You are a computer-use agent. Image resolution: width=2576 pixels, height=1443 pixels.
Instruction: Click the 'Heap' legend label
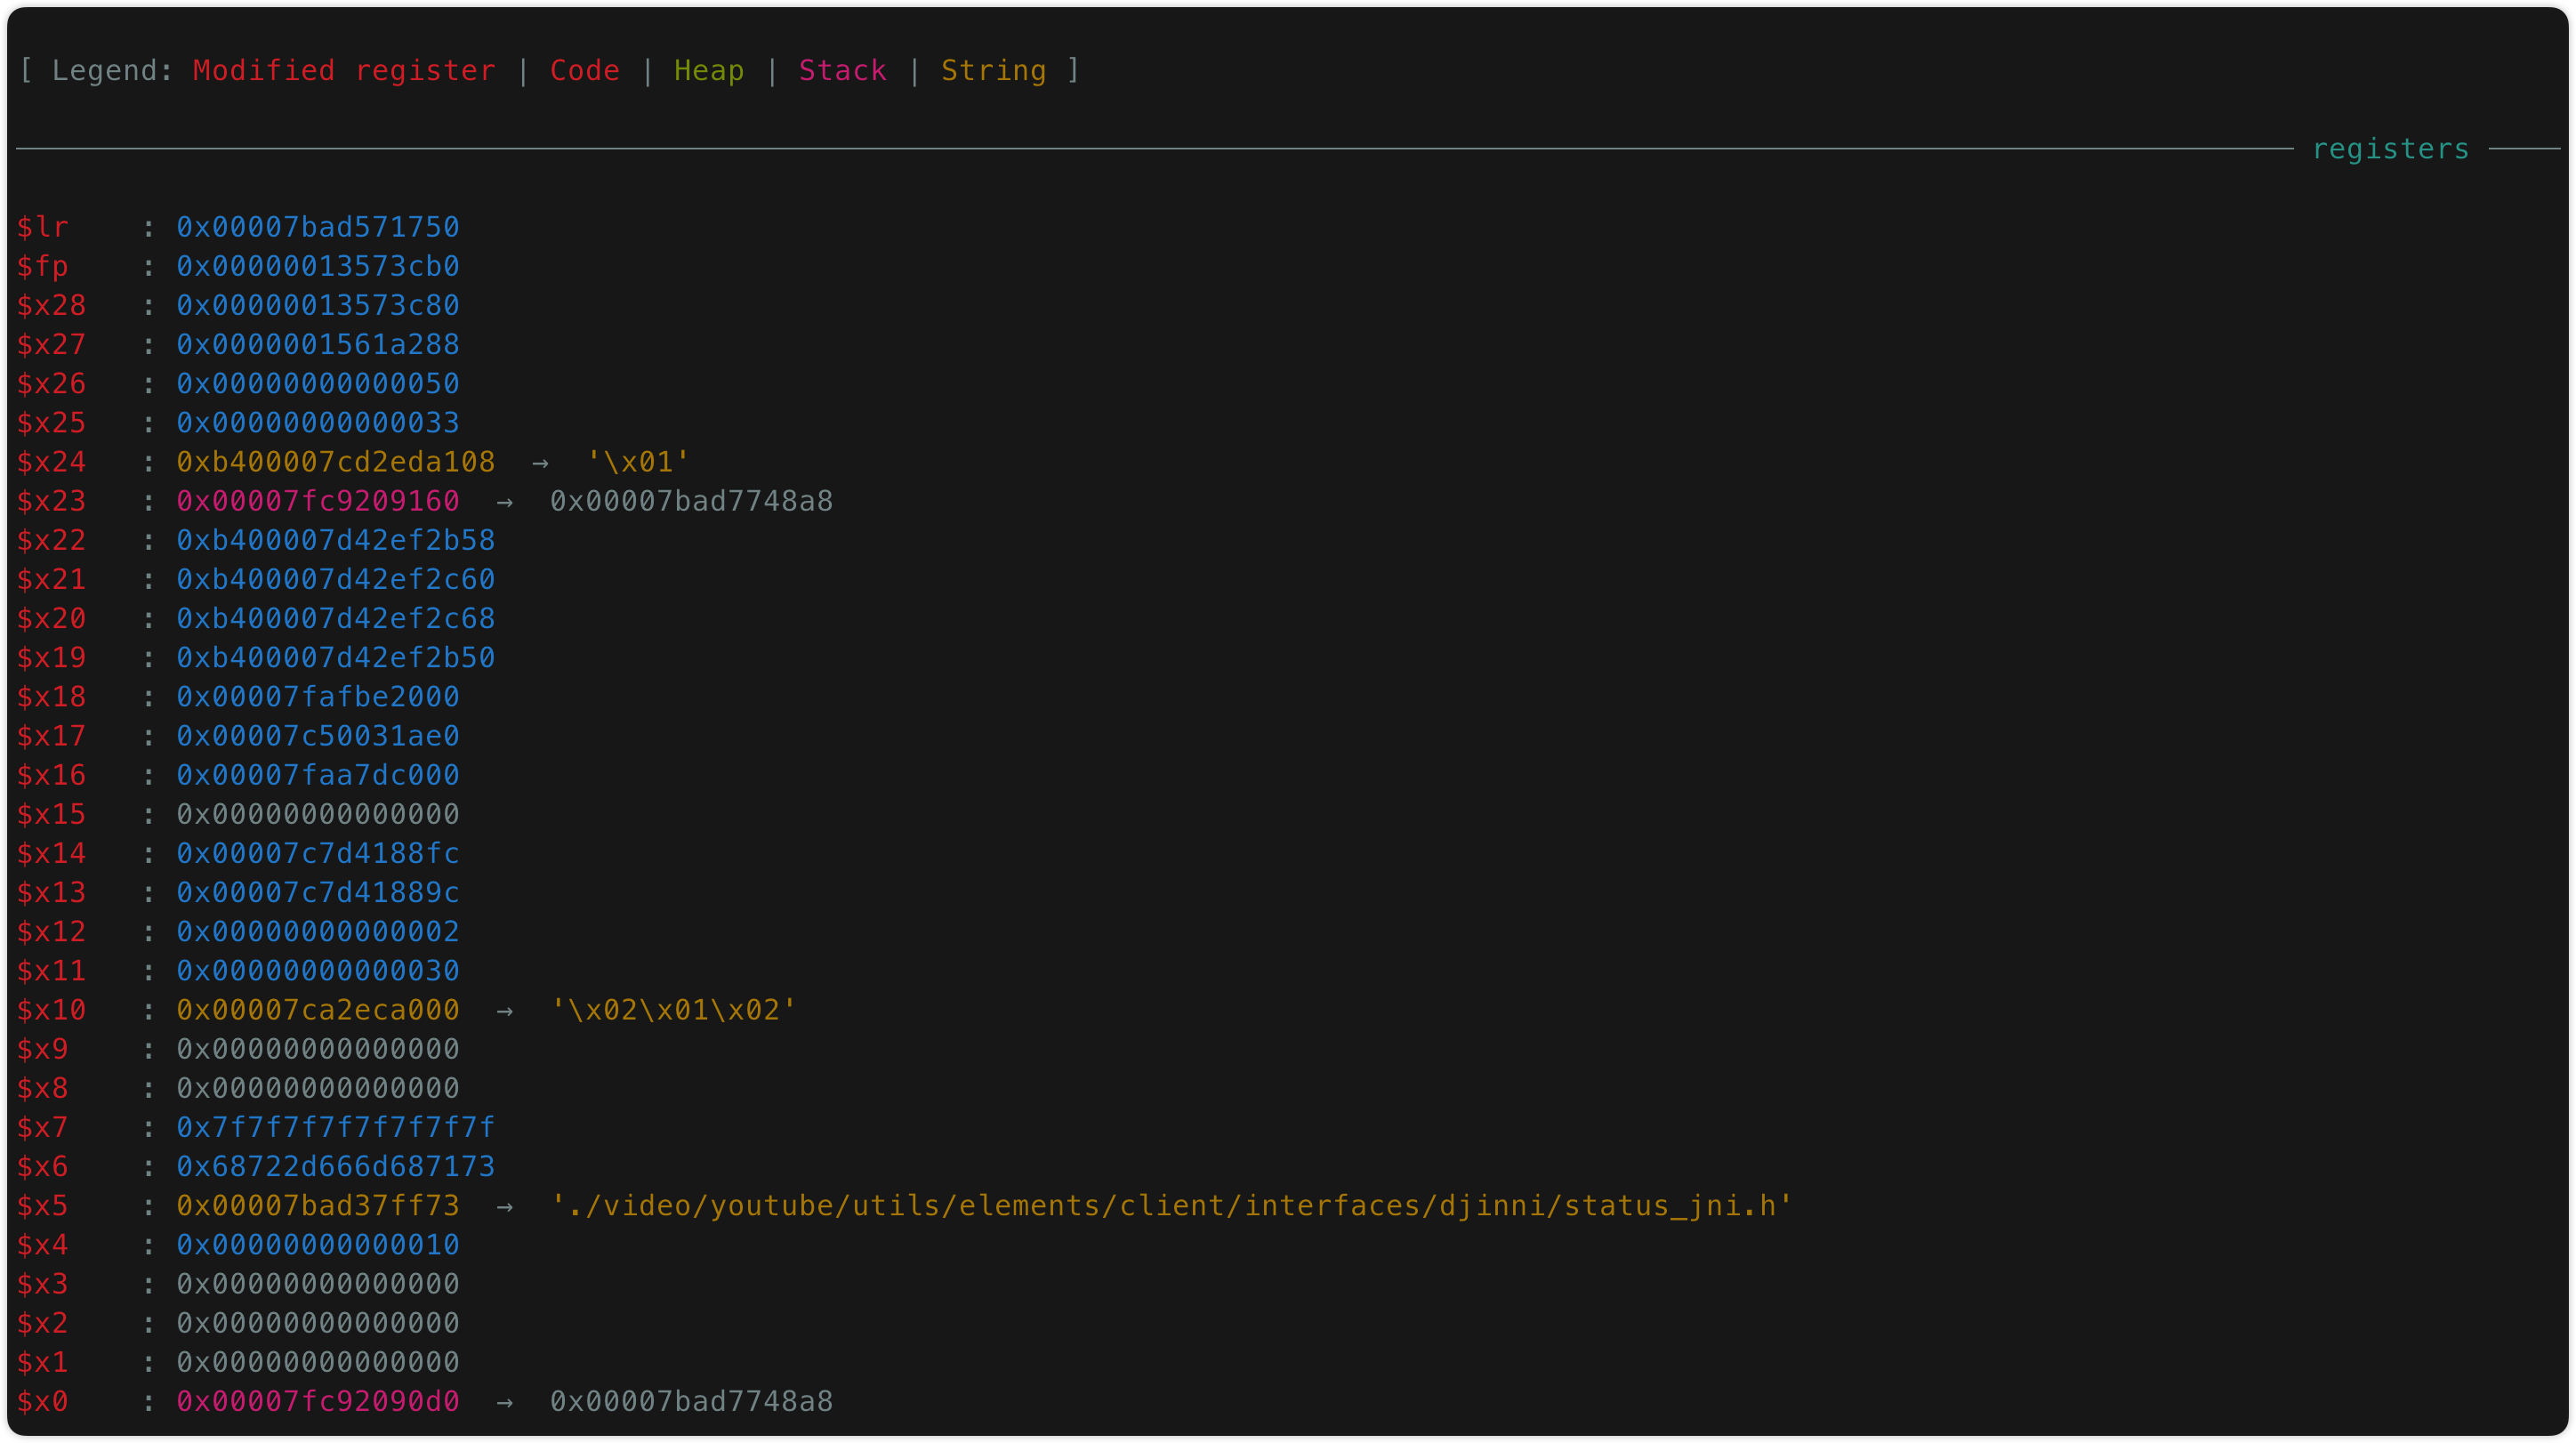pos(709,71)
